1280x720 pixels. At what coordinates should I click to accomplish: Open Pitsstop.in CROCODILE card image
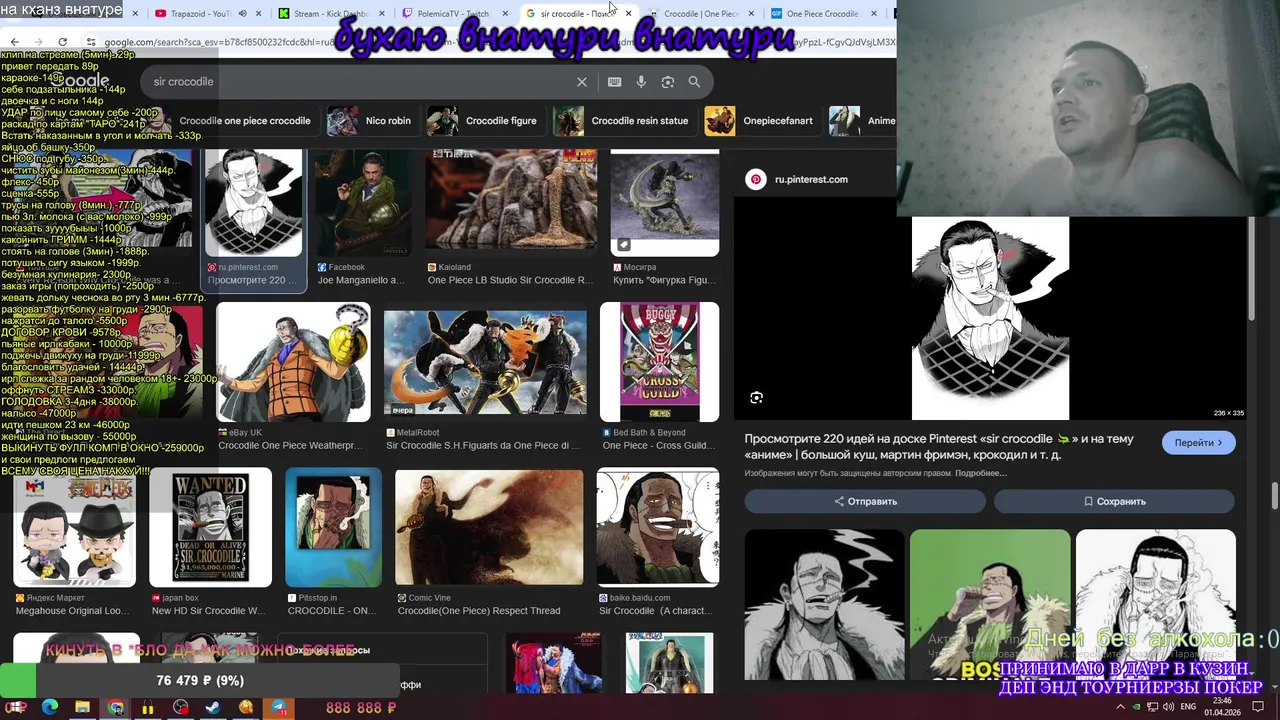[333, 527]
